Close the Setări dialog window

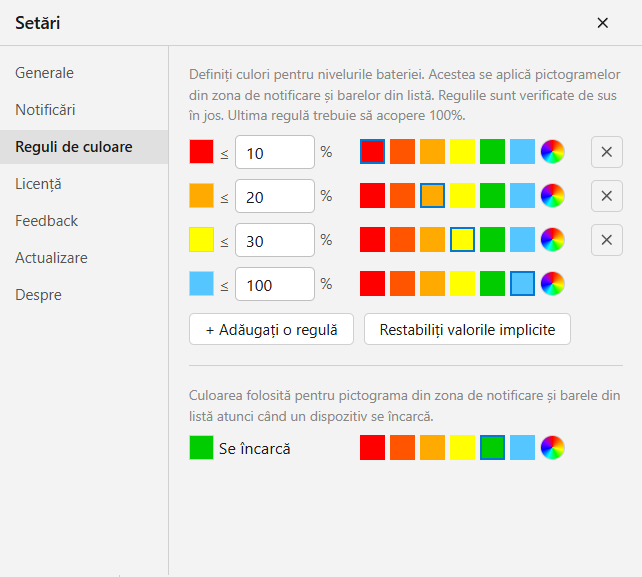pos(602,23)
